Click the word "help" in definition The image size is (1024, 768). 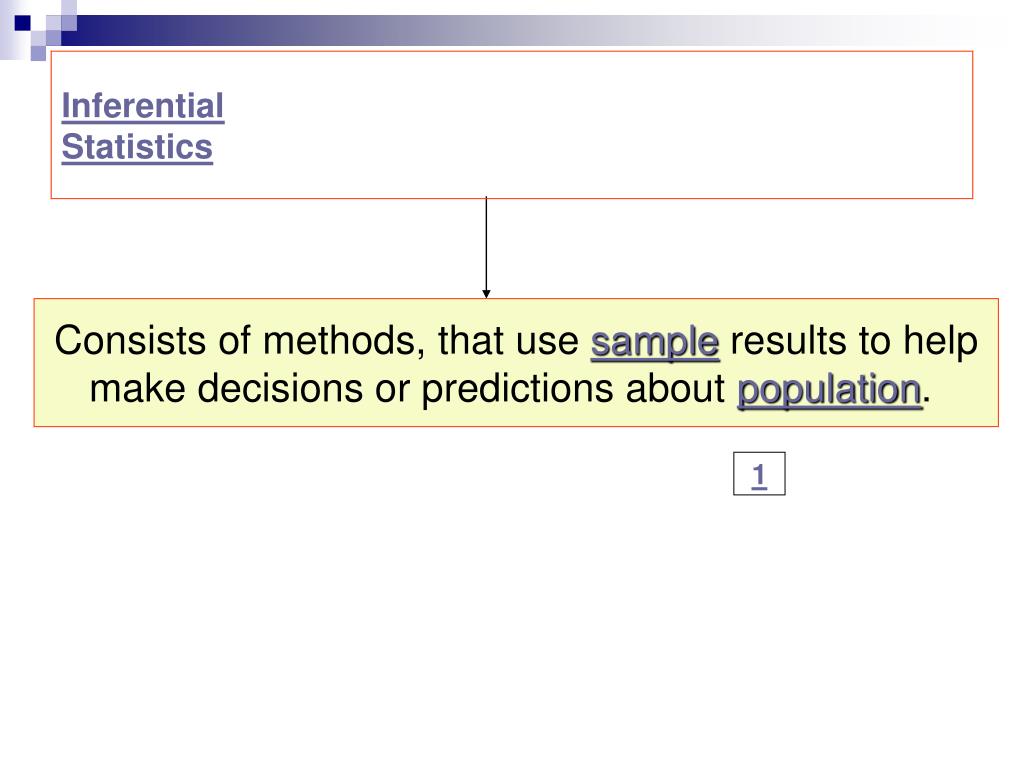pyautogui.click(x=940, y=342)
